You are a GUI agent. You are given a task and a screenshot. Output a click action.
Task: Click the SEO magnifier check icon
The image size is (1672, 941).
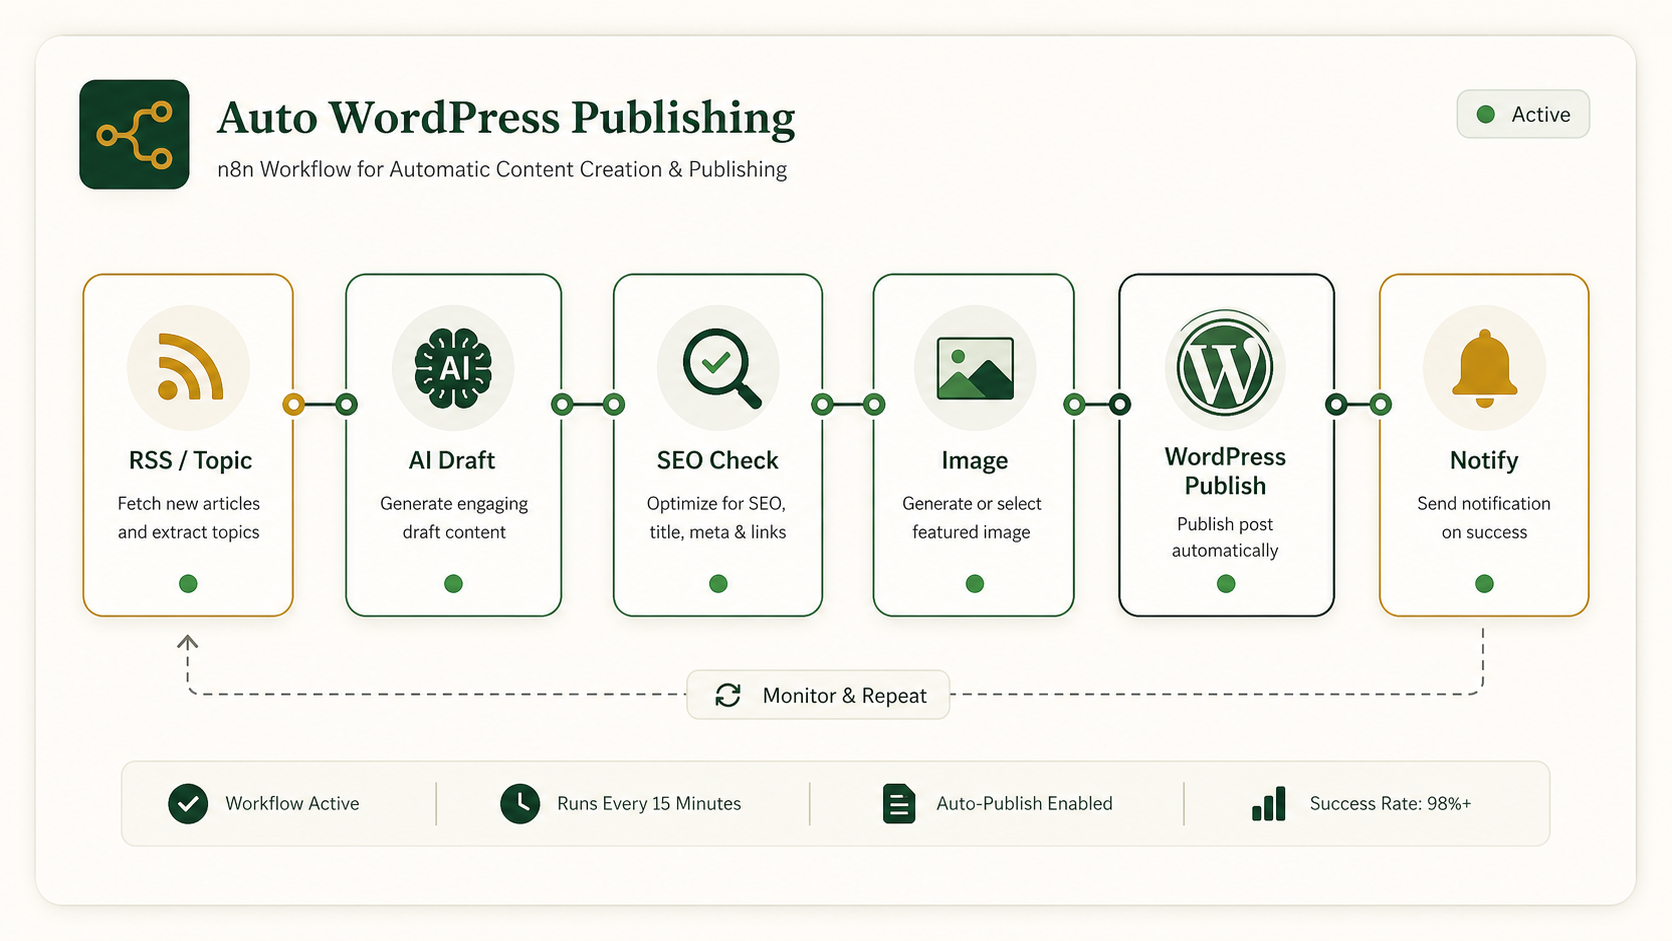coord(721,368)
